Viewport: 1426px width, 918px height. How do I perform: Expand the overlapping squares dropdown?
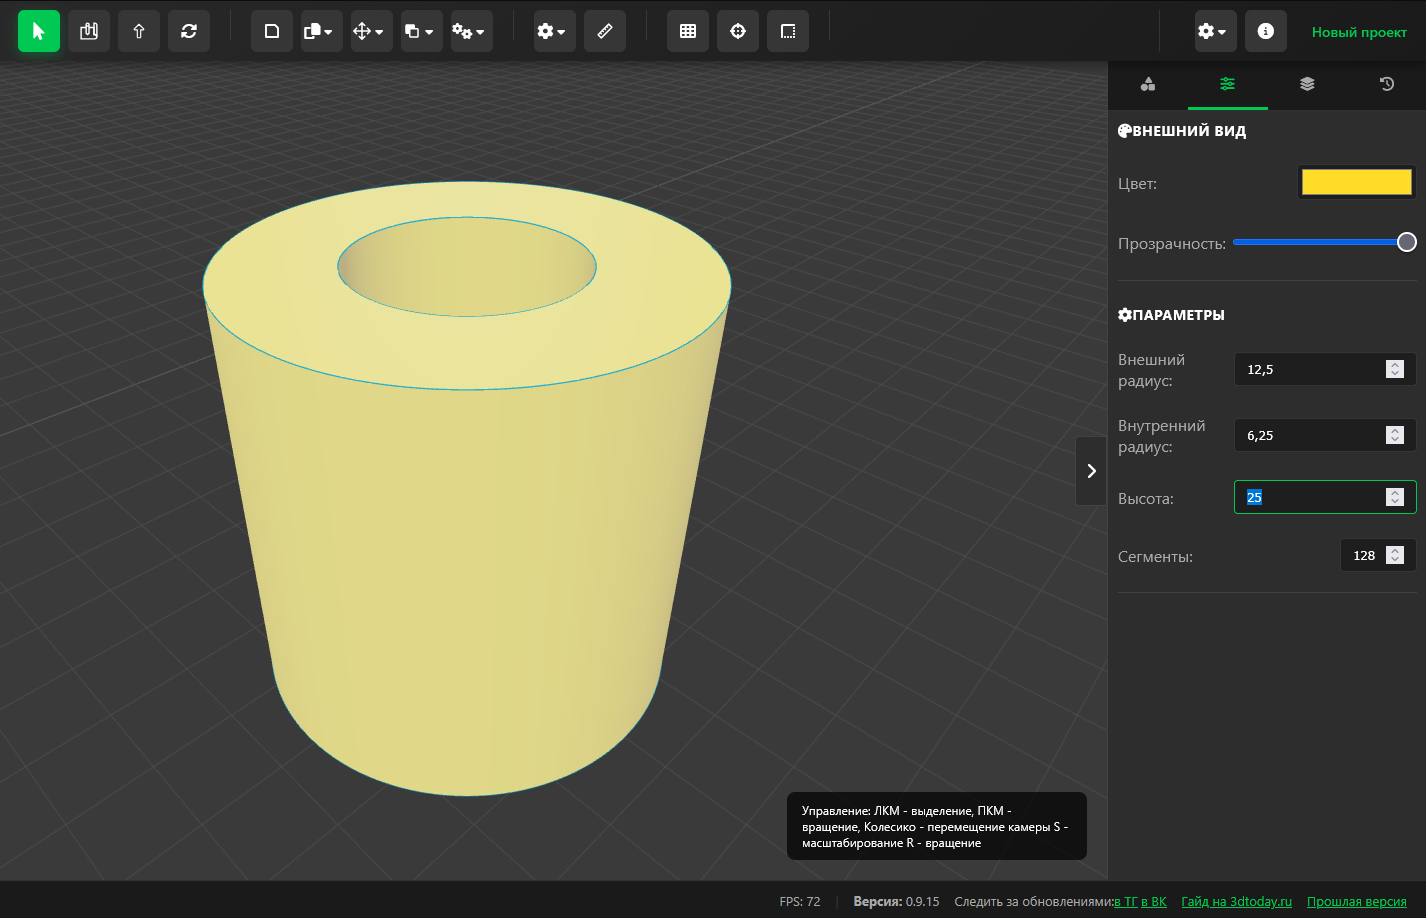(x=419, y=31)
